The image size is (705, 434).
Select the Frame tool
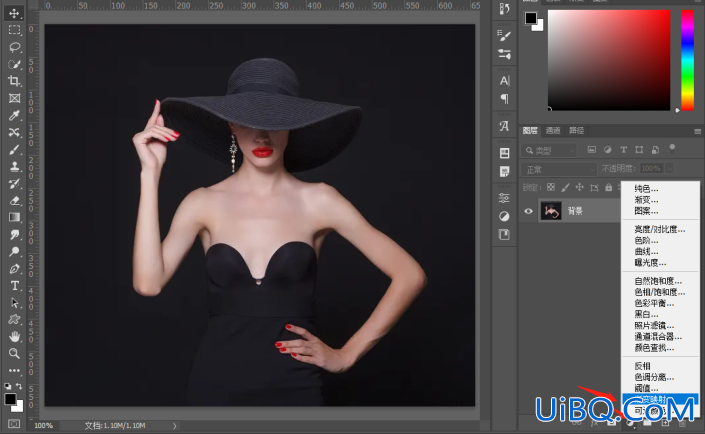14,98
